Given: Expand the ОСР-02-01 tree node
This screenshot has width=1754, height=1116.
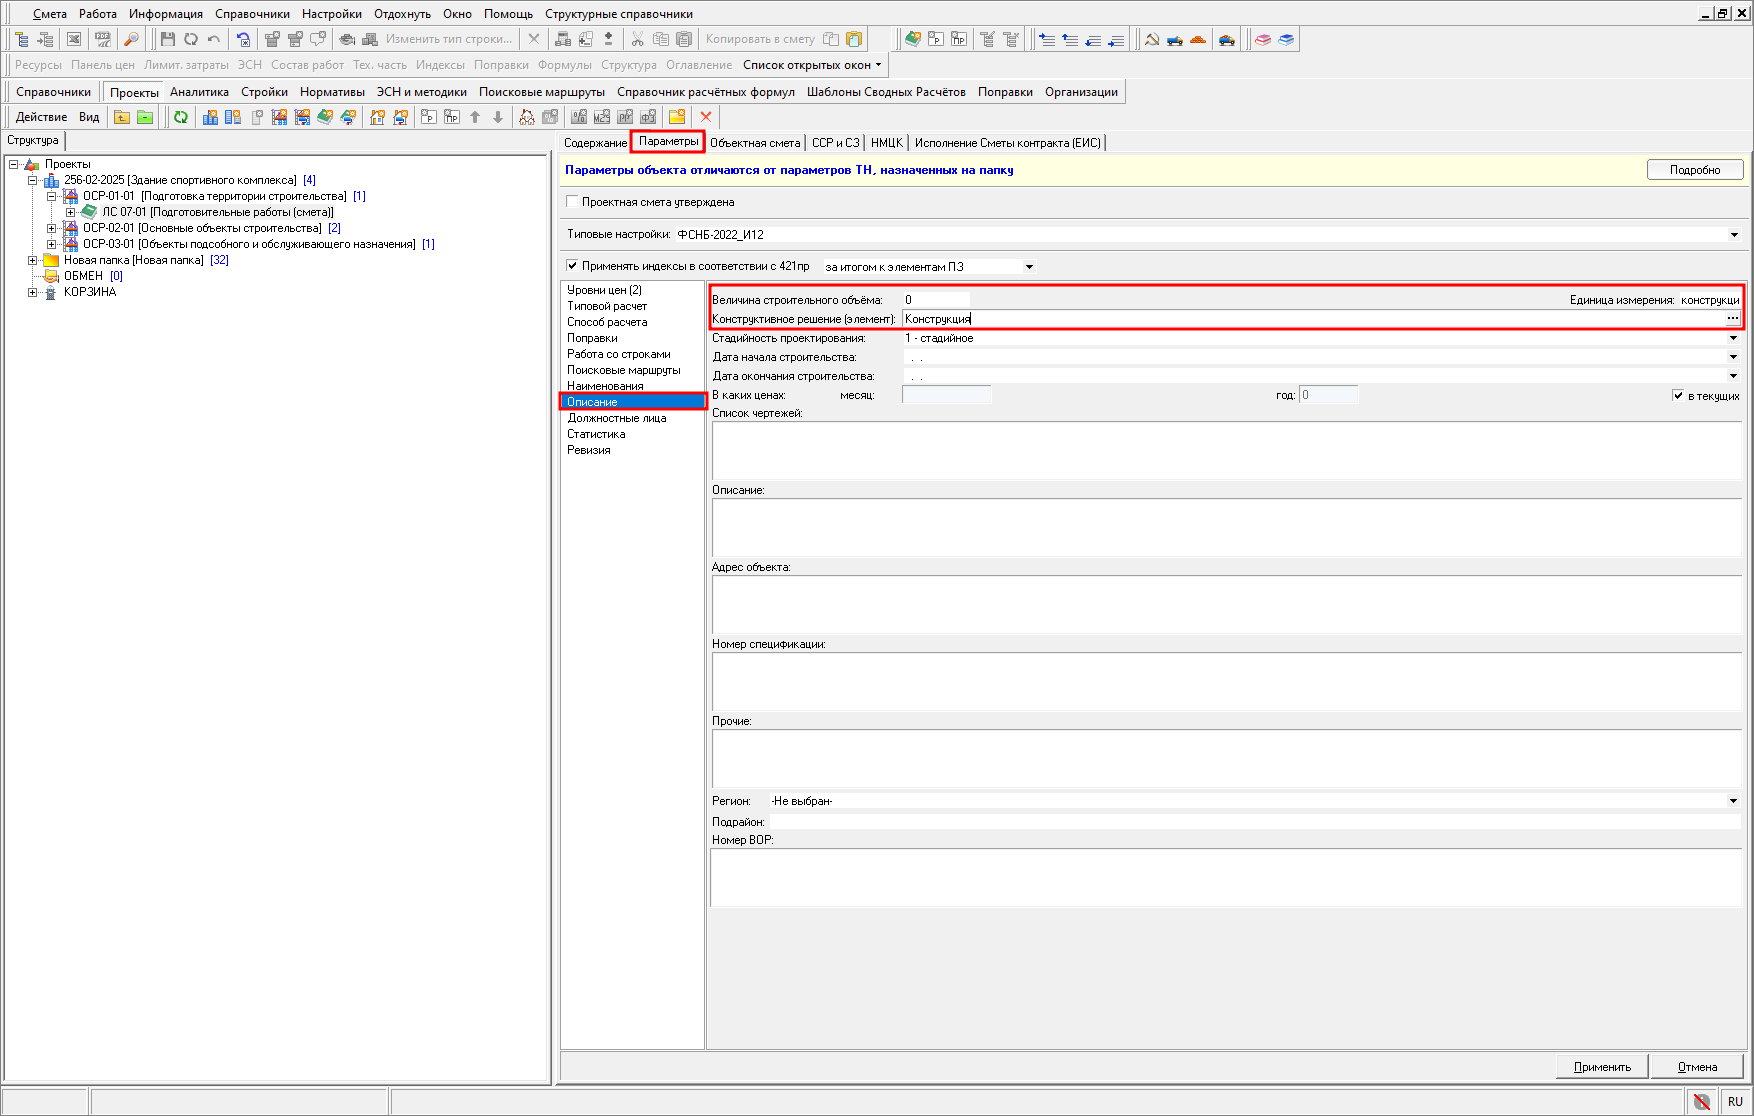Looking at the screenshot, I should coord(52,228).
